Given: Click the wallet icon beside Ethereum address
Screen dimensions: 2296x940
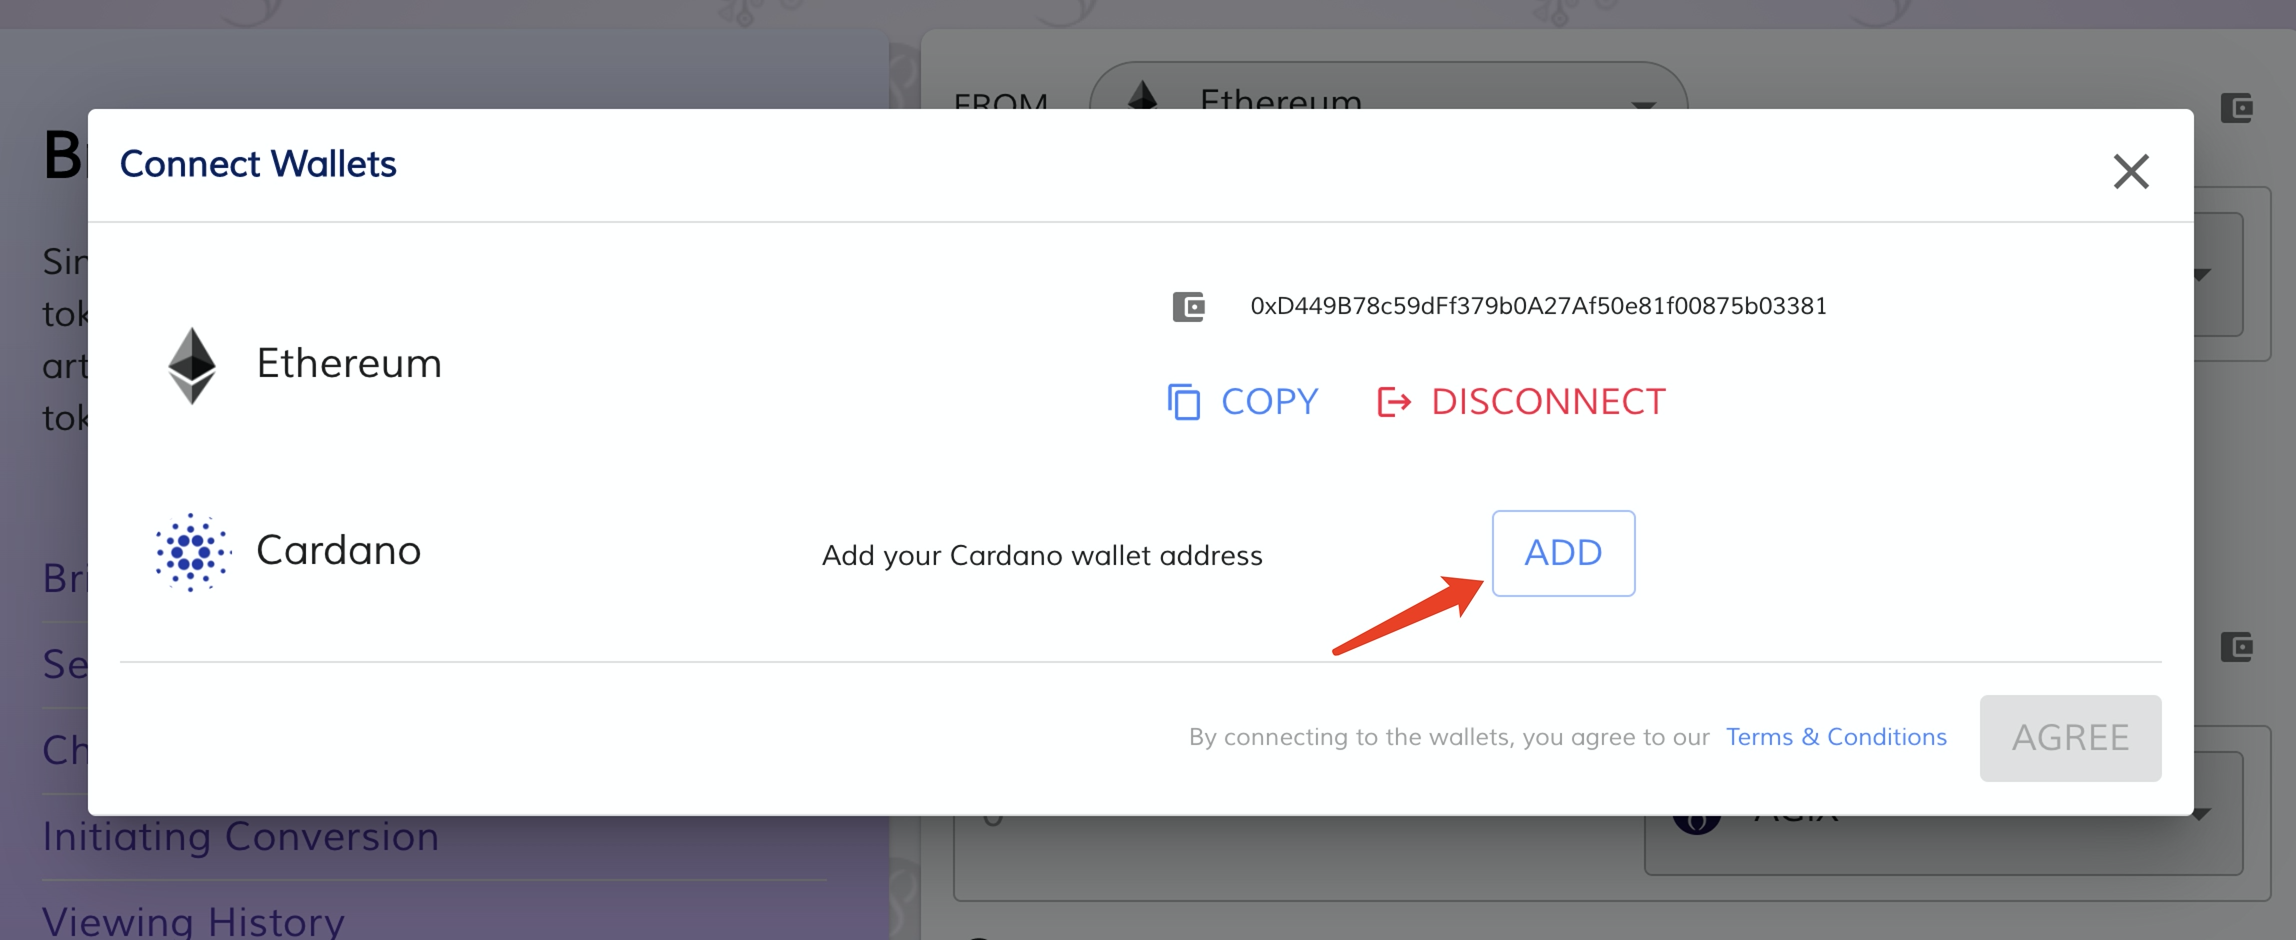Looking at the screenshot, I should coord(1188,306).
